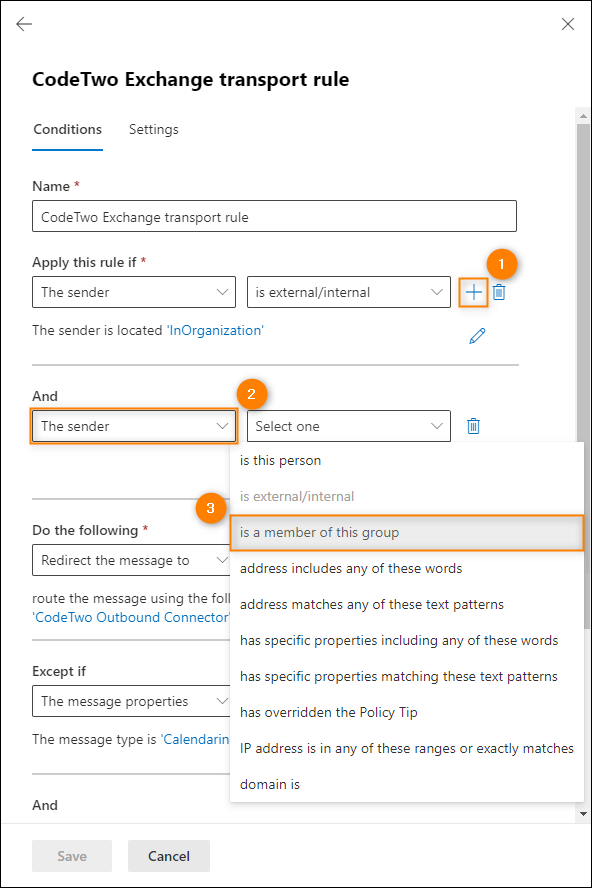592x888 pixels.
Task: Click the 'CodeTwo Outbound Connector' link
Action: pyautogui.click(x=131, y=617)
